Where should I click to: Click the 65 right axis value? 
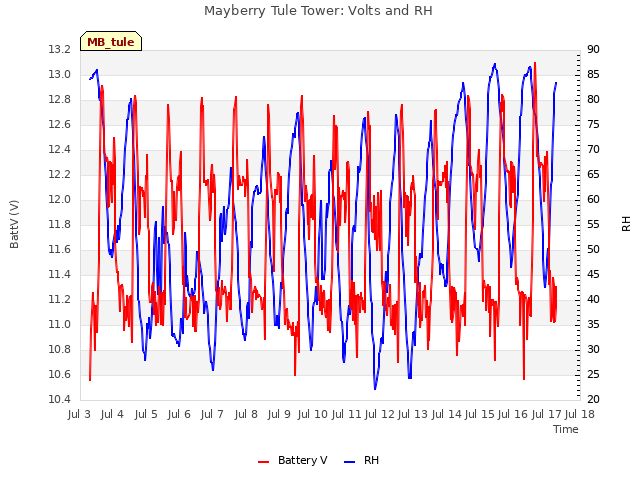click(593, 174)
